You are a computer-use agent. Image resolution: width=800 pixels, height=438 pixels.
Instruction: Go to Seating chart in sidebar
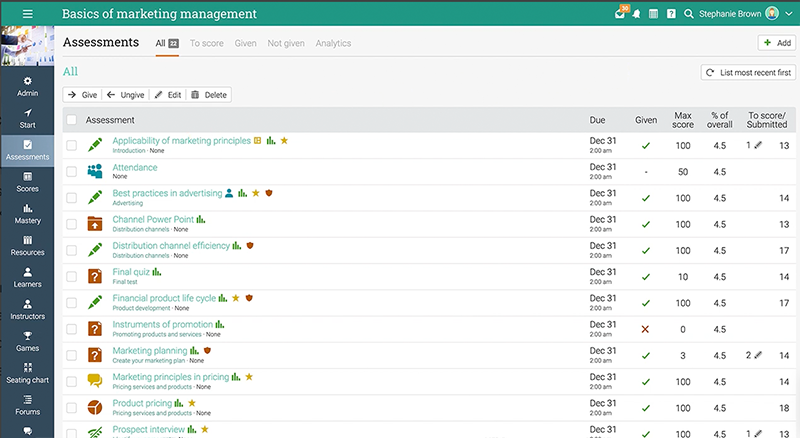tap(28, 373)
